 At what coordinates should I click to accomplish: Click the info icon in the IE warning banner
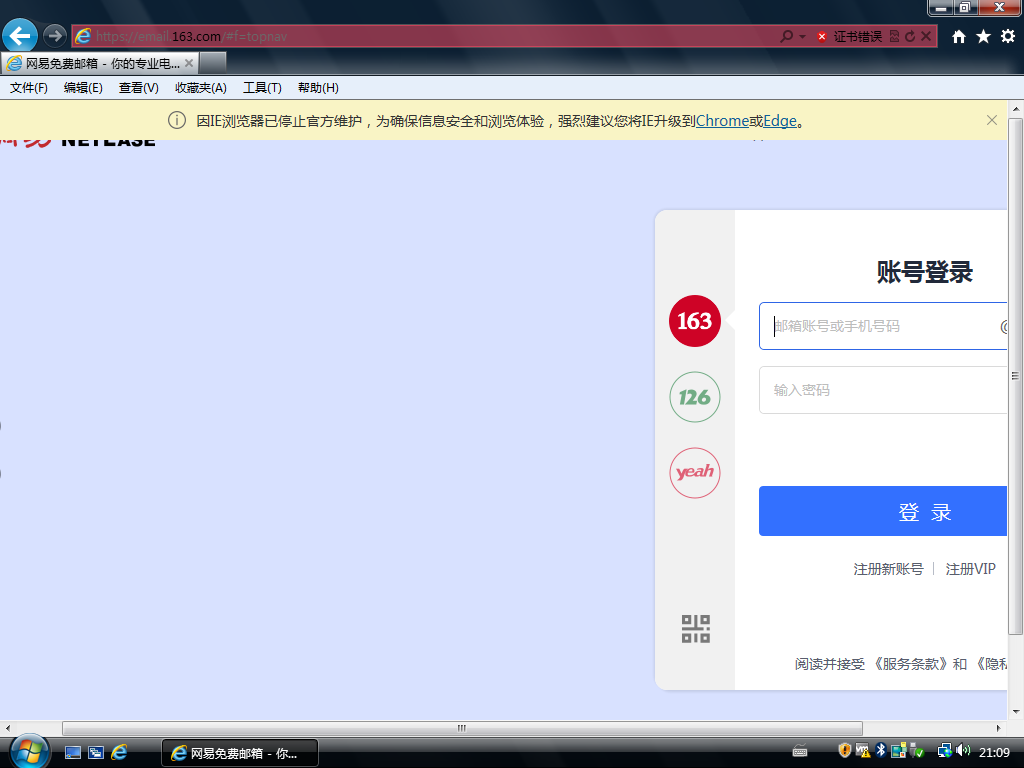[x=177, y=120]
